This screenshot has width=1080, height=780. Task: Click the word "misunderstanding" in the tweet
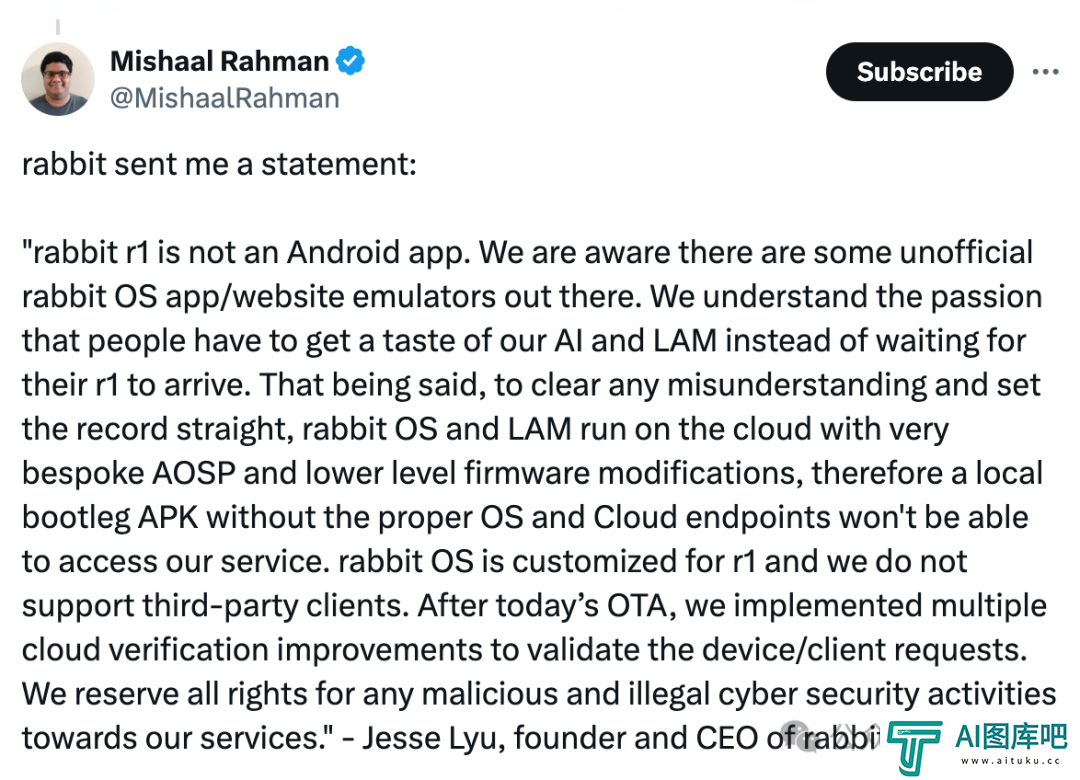tap(797, 384)
